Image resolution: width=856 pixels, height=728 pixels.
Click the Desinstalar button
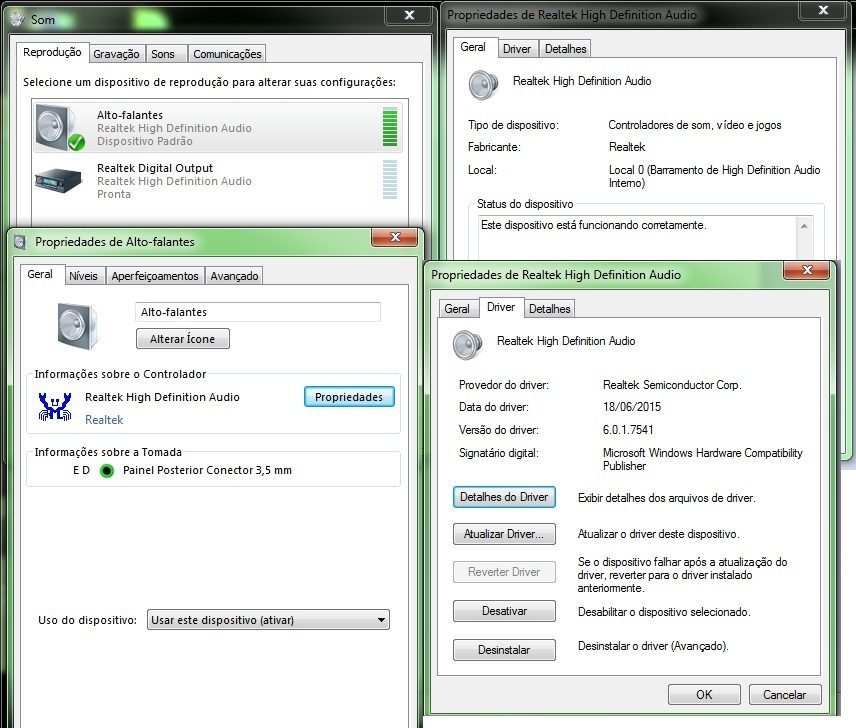504,649
